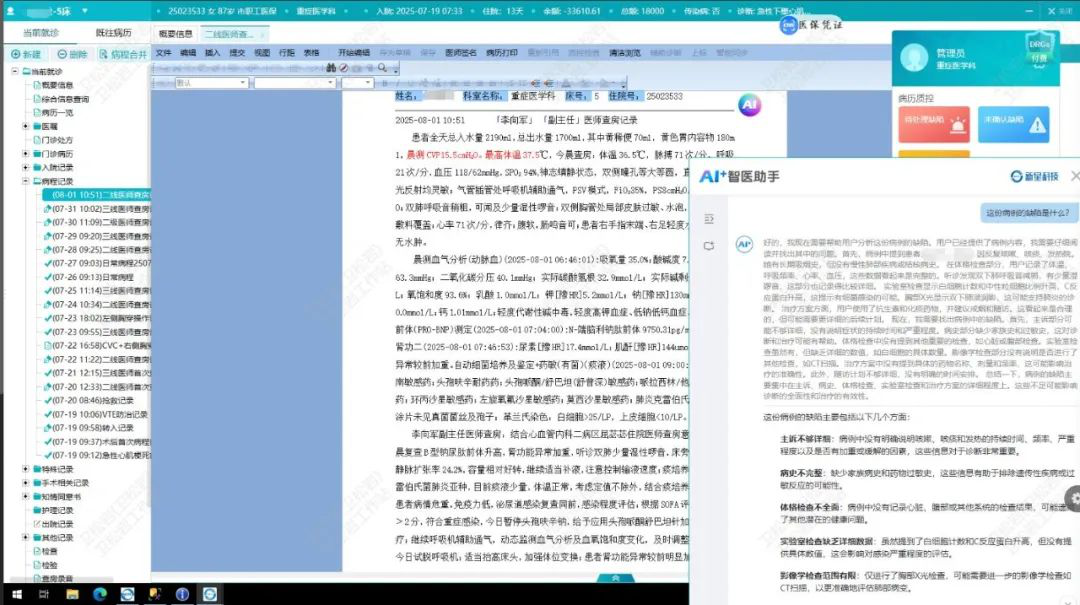Open the 表格 menu
1080x605 pixels.
pos(311,52)
